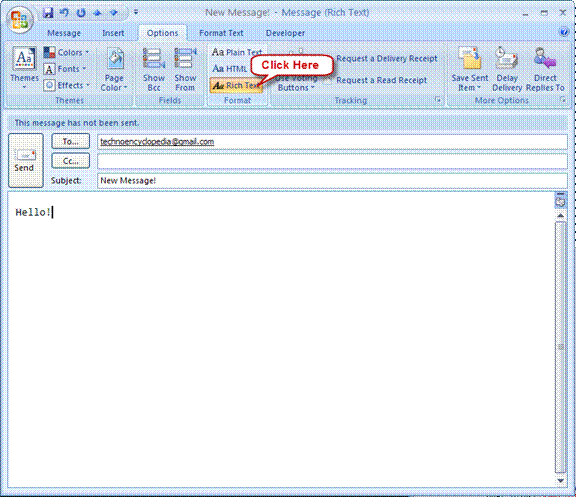Open Direct Replies To option
The height and width of the screenshot is (497, 576).
545,69
